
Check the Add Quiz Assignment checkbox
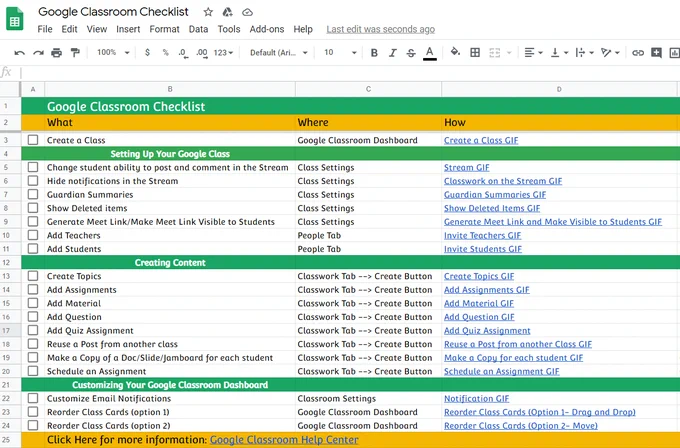33,330
